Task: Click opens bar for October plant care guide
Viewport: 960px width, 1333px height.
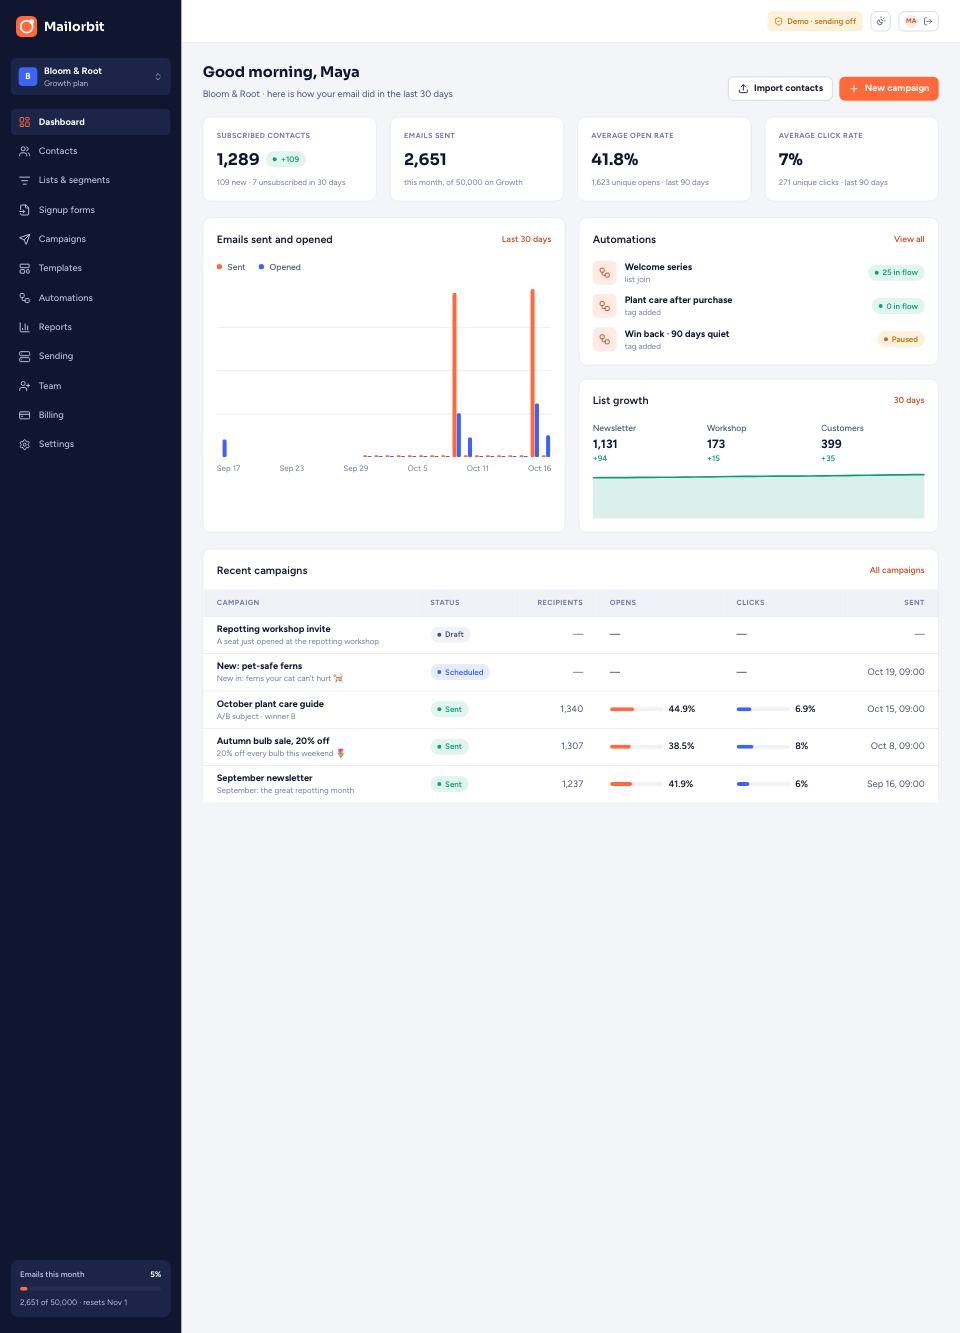Action: click(x=636, y=709)
